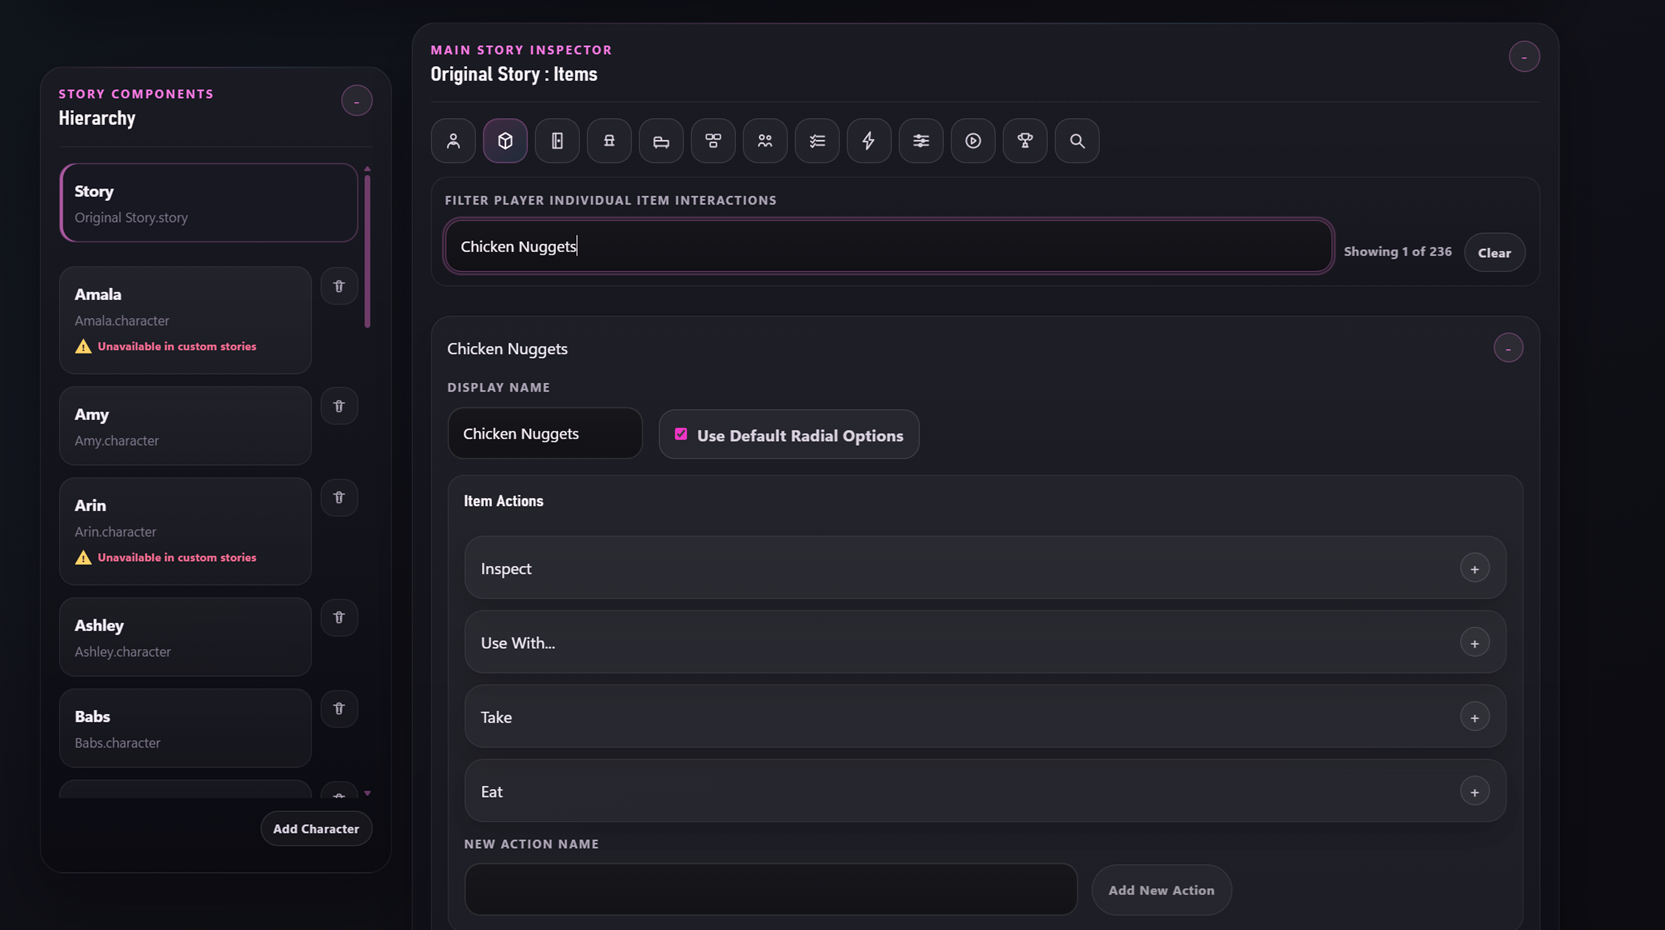Viewport: 1665px width, 930px height.
Task: Select the Story hierarchy entry
Action: [x=209, y=203]
